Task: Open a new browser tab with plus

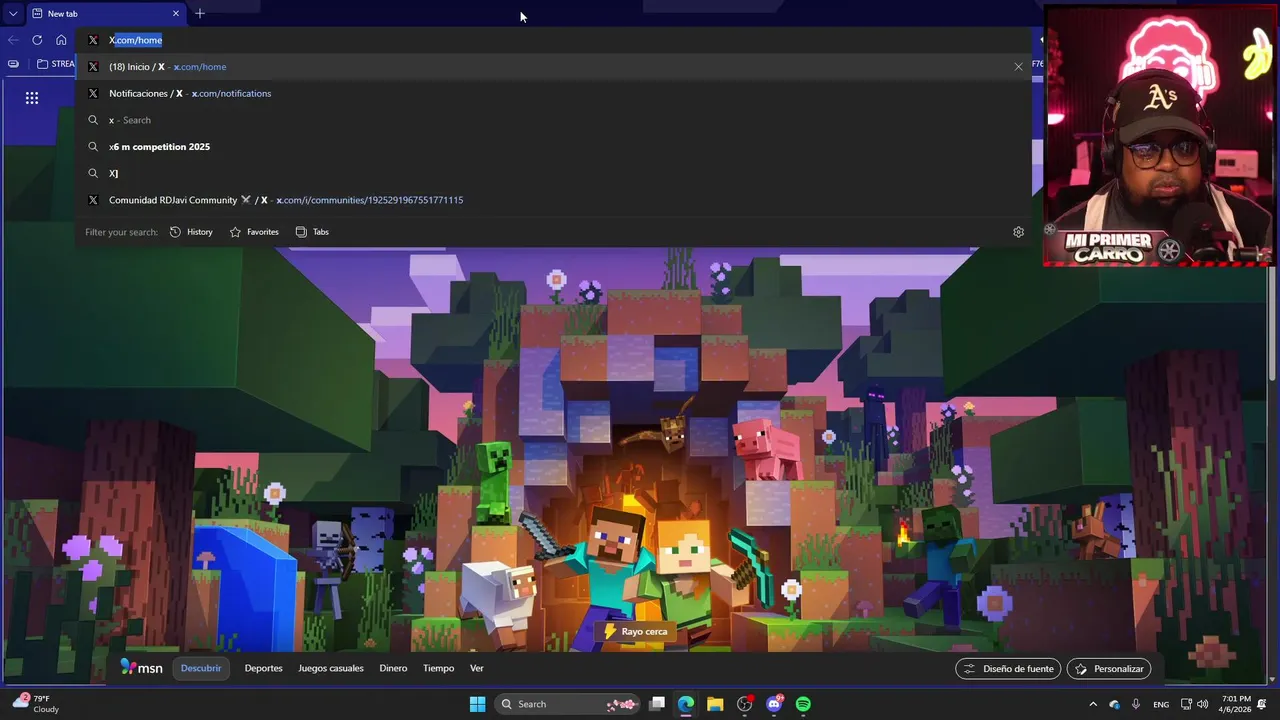Action: click(x=200, y=14)
